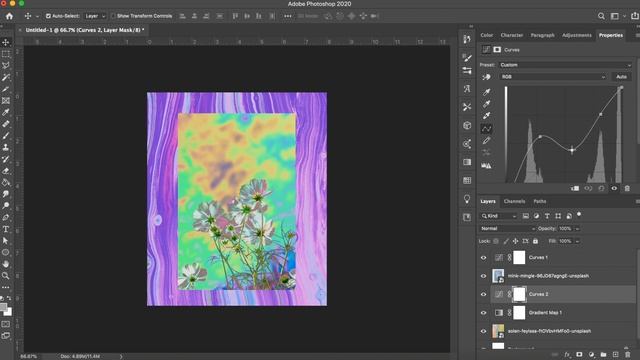The height and width of the screenshot is (360, 640).
Task: Click the black point eyedropper in Curves
Action: (x=487, y=92)
